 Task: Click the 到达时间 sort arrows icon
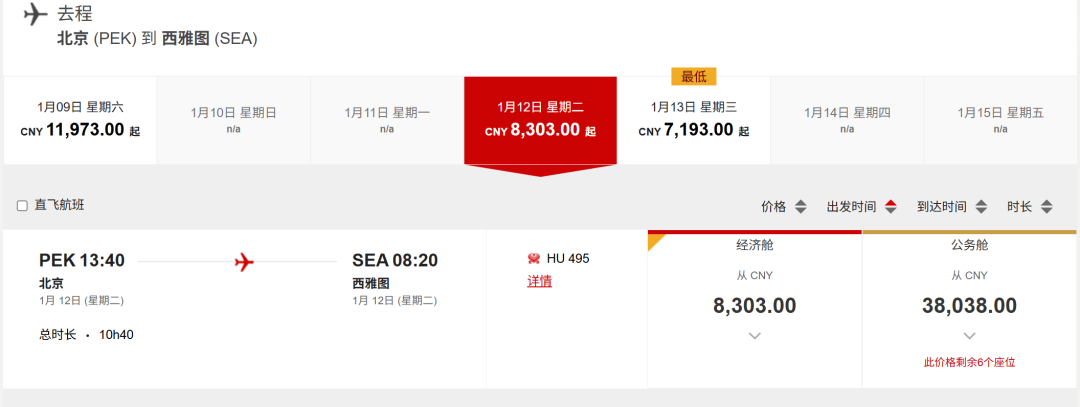point(981,206)
